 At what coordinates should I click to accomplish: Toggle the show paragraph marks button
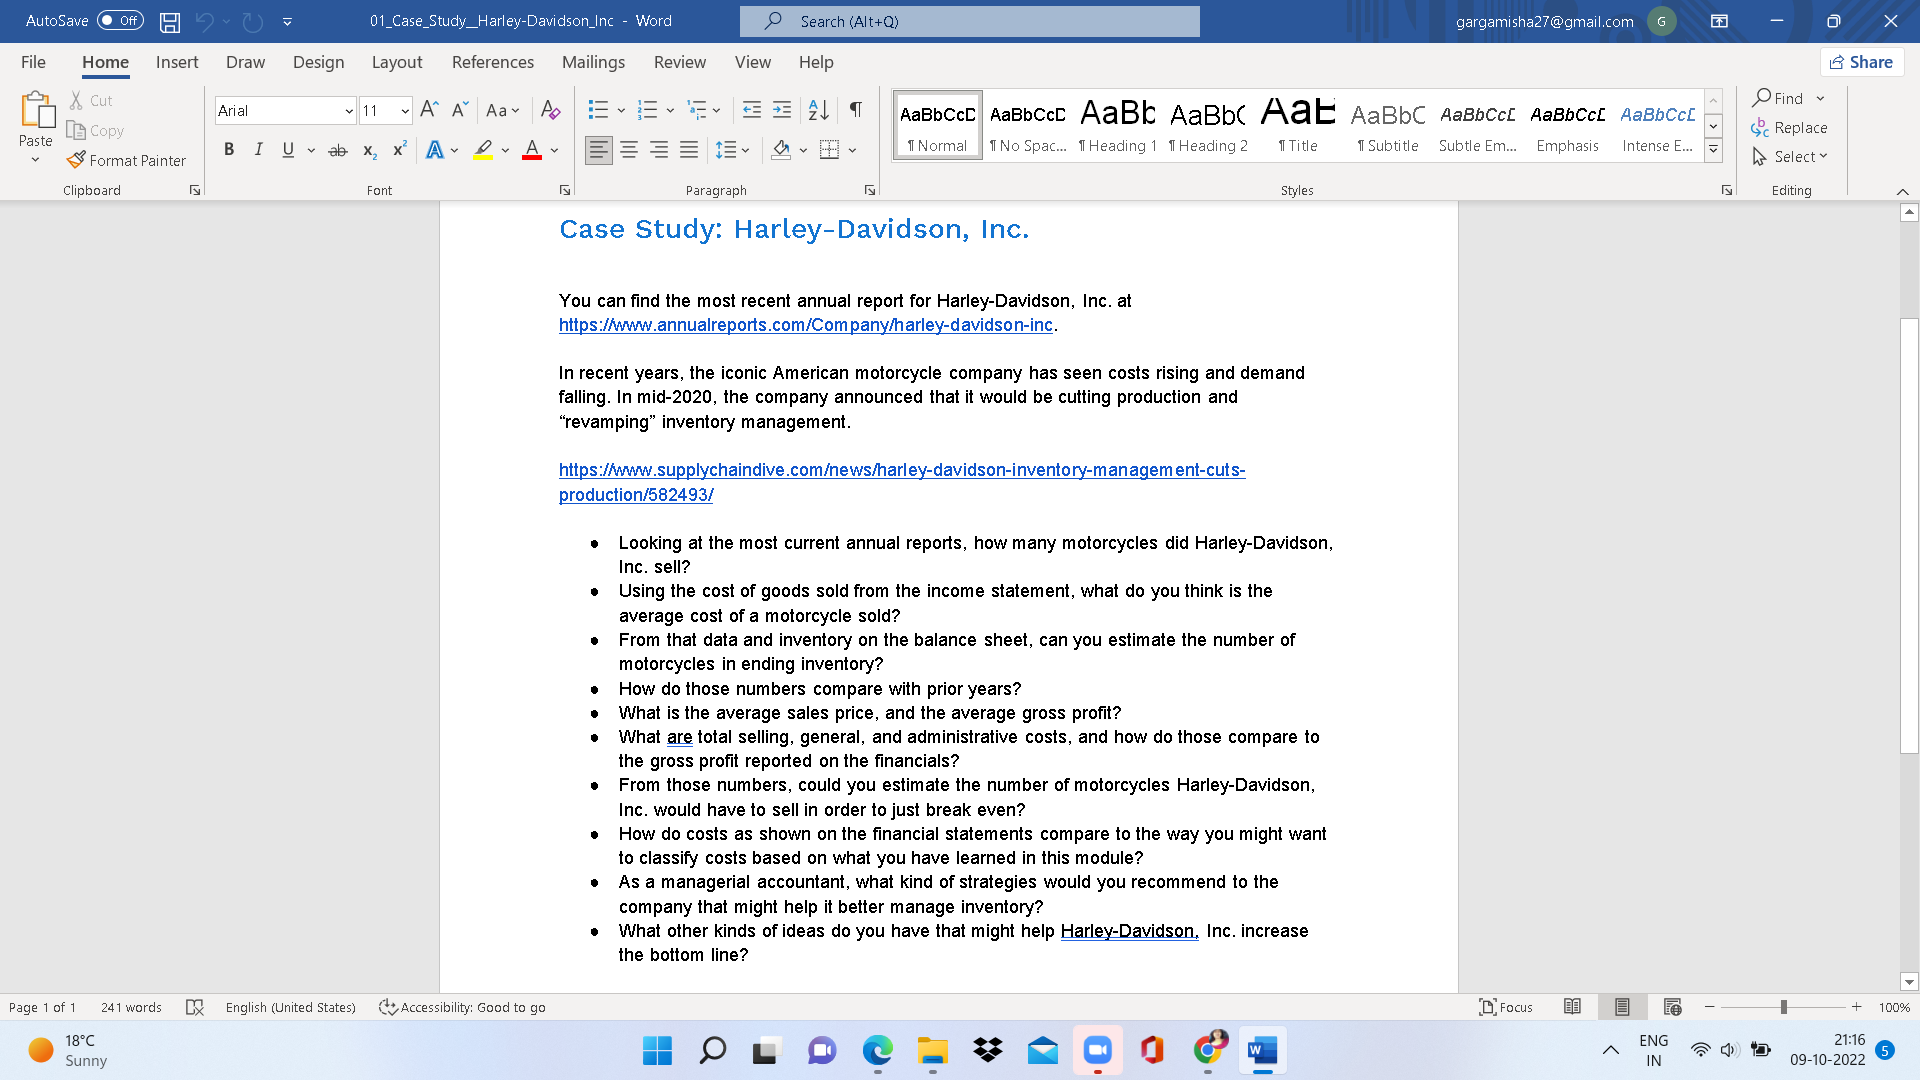(x=855, y=110)
